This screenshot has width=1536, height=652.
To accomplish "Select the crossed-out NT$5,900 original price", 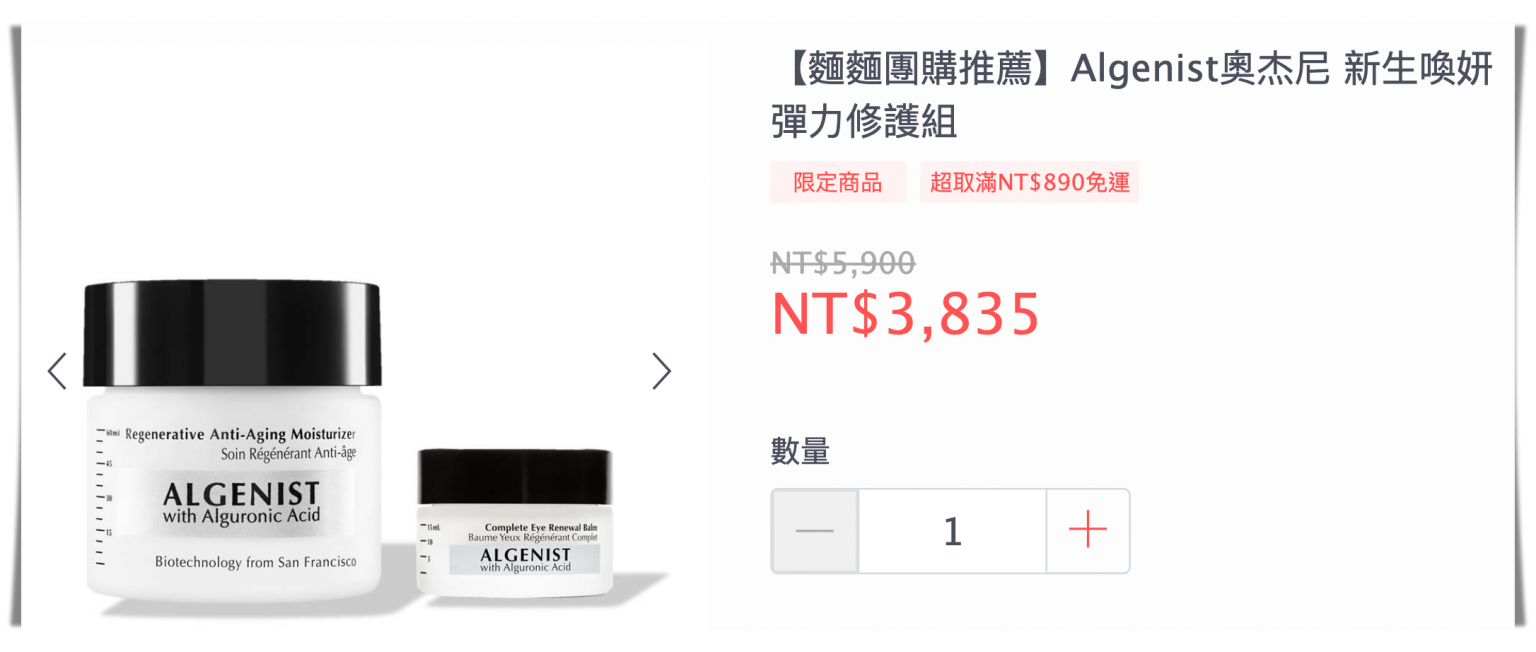I will click(842, 263).
